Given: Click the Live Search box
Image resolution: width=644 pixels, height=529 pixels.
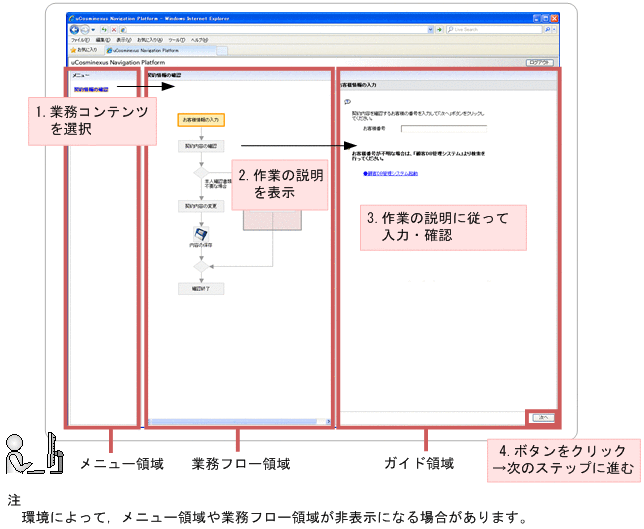Looking at the screenshot, I should (494, 30).
